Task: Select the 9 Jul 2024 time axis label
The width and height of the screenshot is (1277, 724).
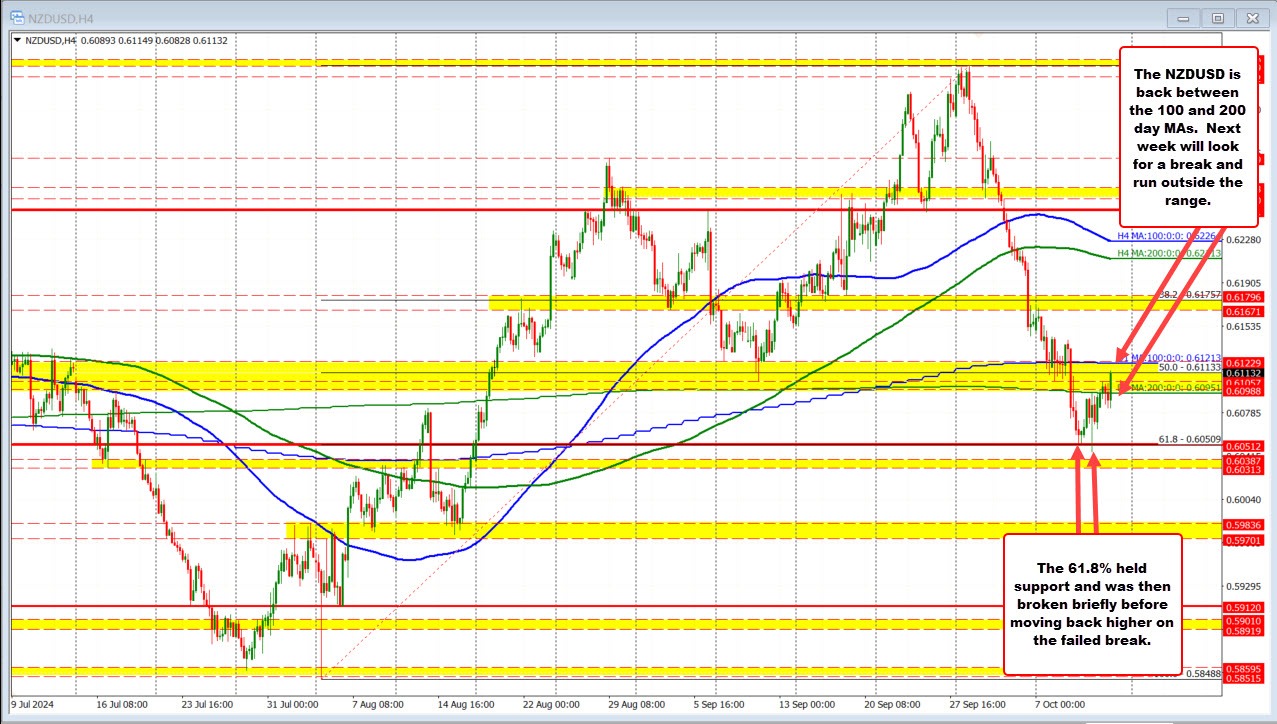Action: pos(32,705)
